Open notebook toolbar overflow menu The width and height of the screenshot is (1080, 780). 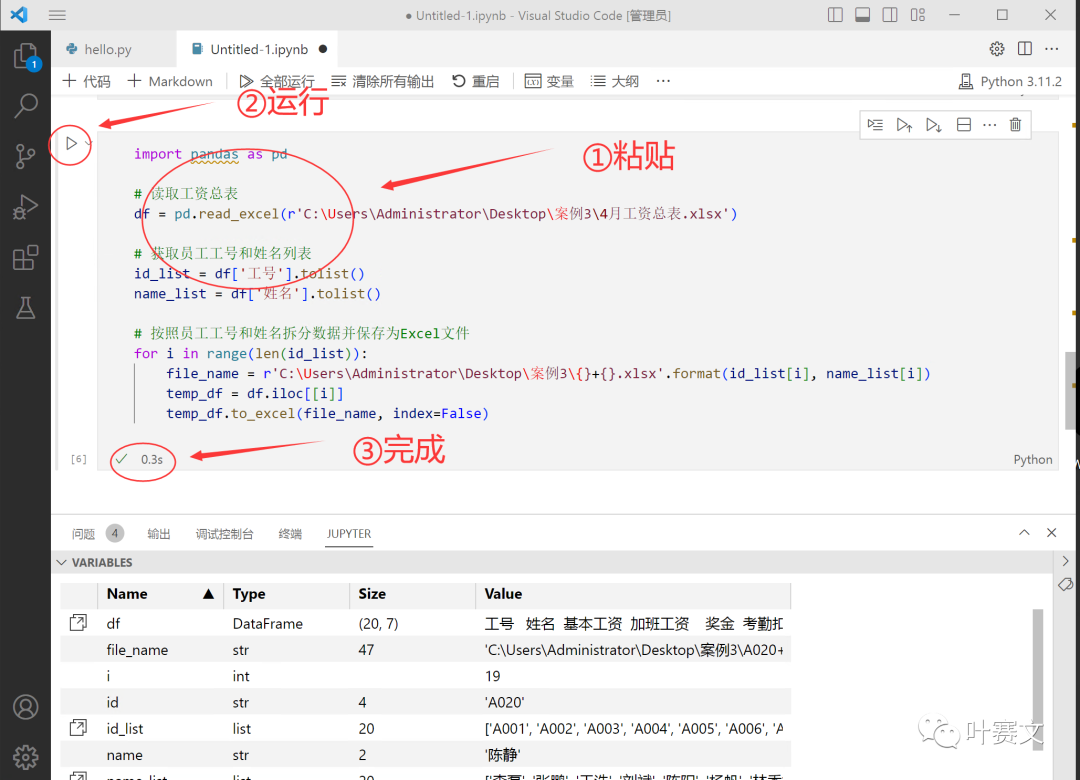coord(662,81)
